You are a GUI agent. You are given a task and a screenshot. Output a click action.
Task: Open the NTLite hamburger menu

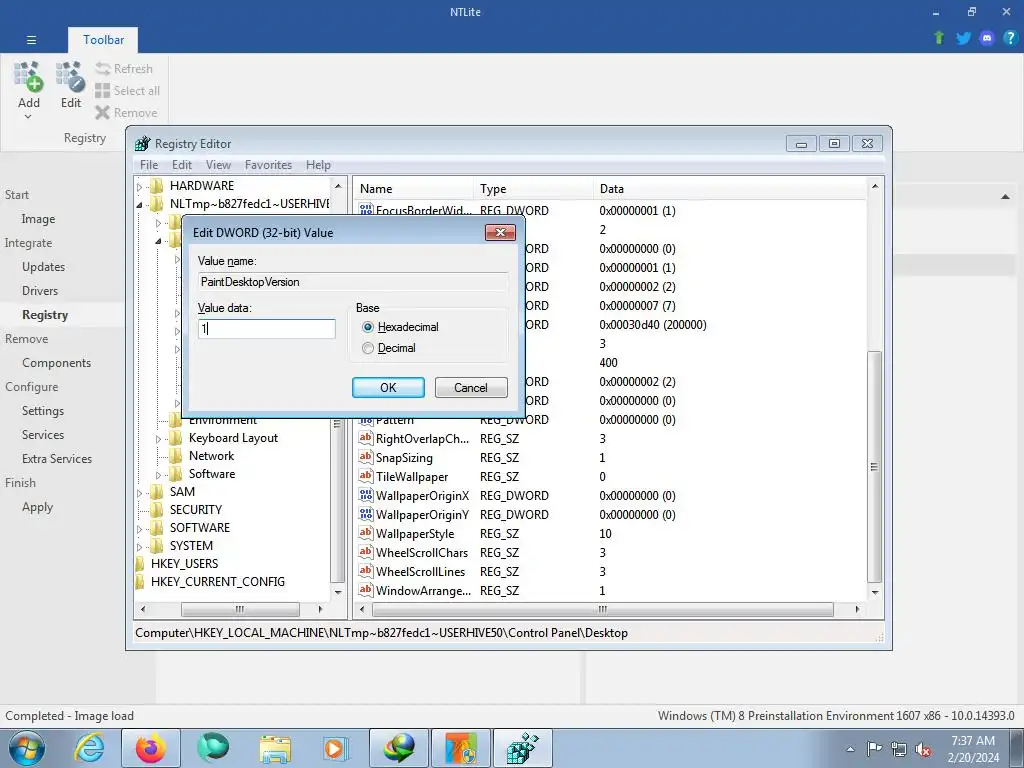pos(31,40)
